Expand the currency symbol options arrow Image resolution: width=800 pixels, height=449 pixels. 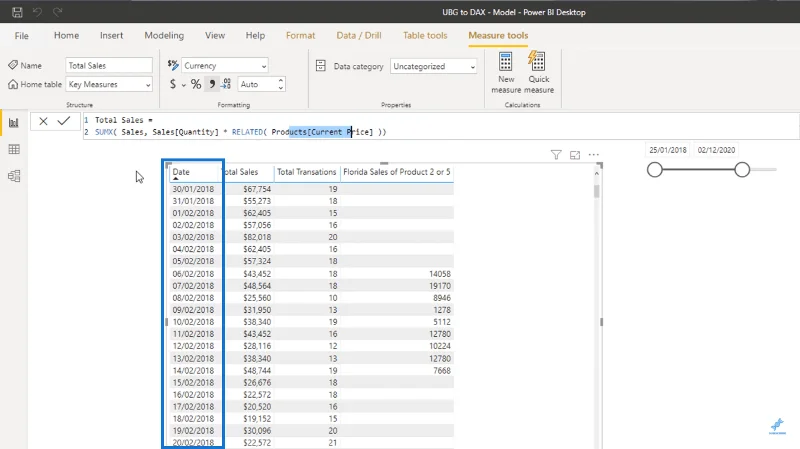point(184,85)
